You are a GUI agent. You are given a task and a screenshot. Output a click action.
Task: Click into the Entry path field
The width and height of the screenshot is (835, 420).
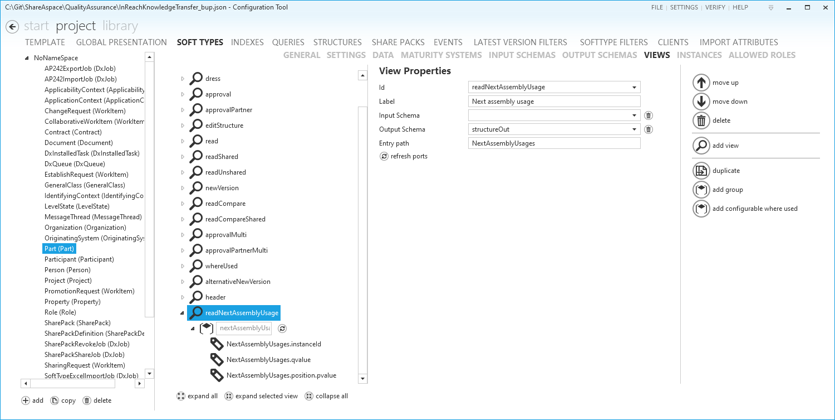point(554,143)
